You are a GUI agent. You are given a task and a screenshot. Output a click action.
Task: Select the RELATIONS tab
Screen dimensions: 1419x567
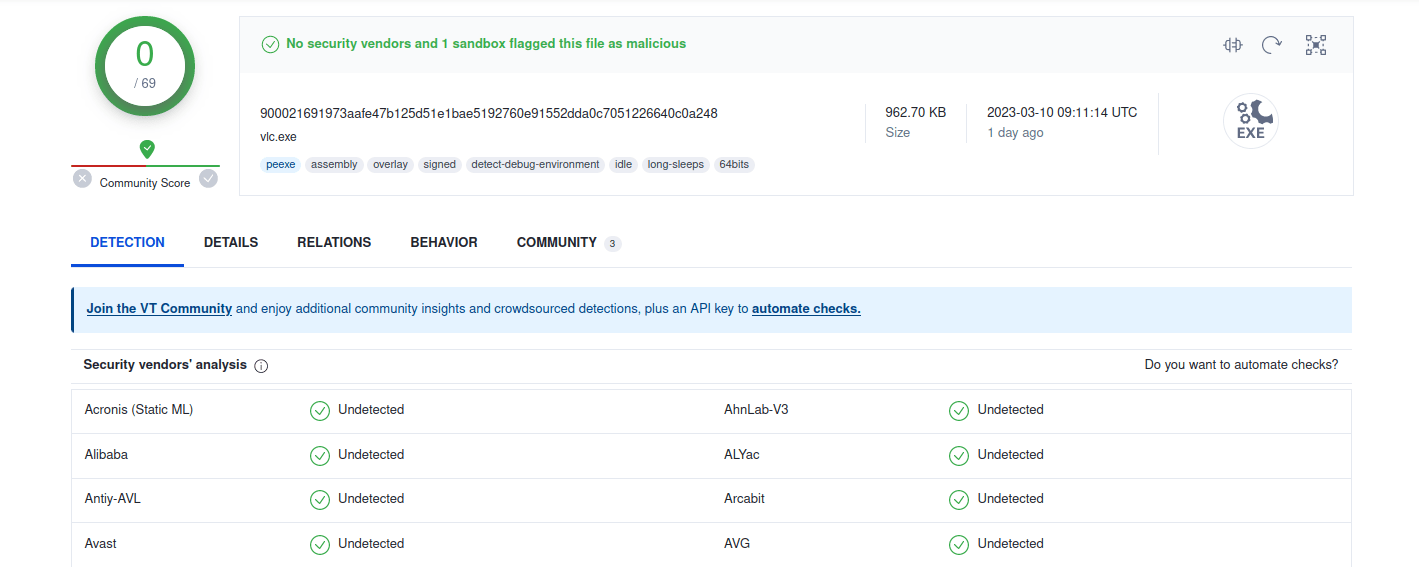[334, 242]
